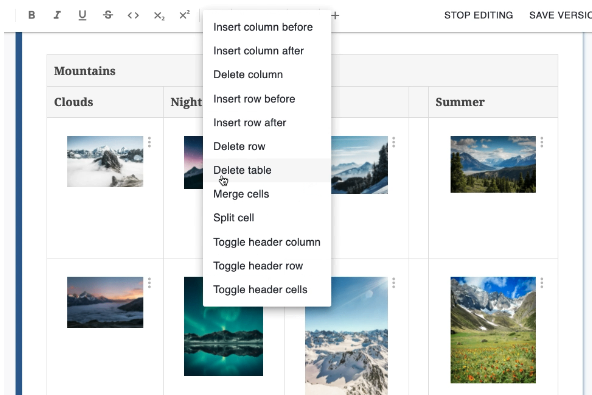Click the plus icon in toolbar
The image size is (592, 395).
[335, 15]
